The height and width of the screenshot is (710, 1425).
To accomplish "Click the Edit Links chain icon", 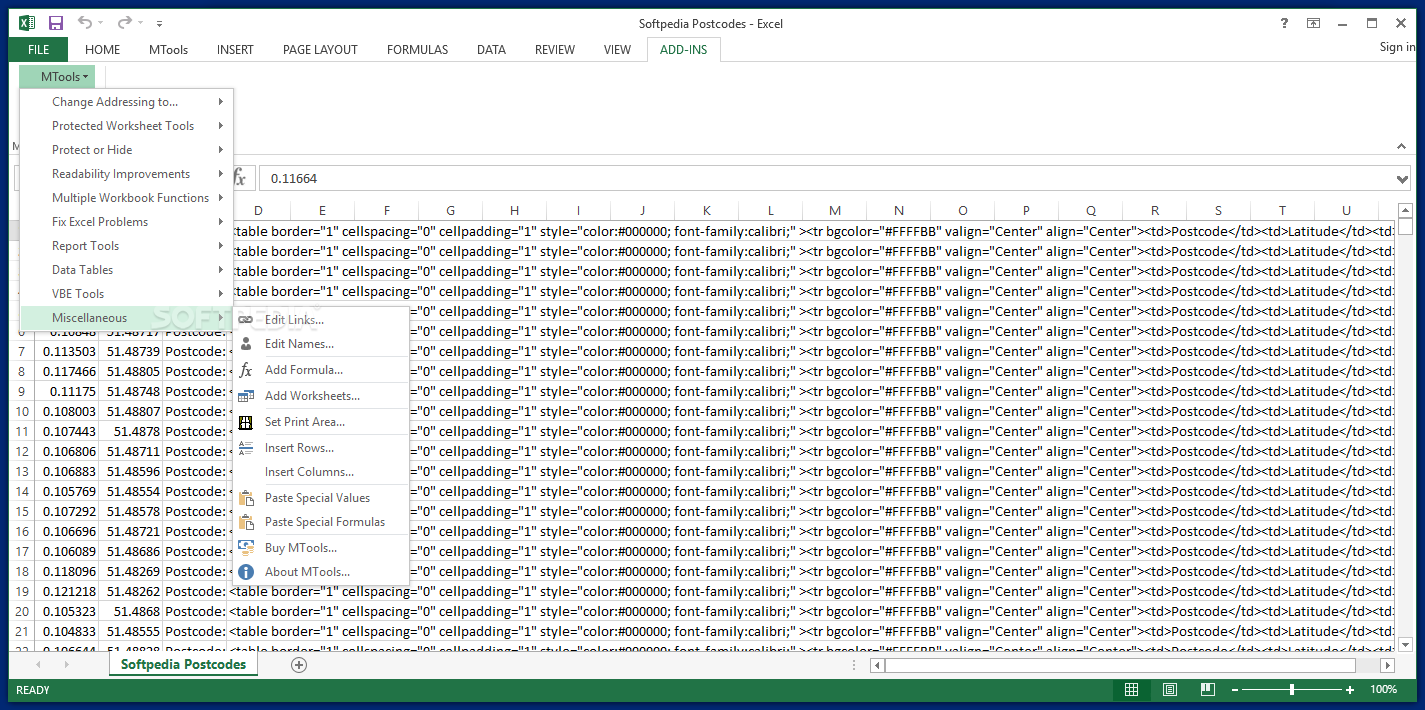I will [246, 319].
